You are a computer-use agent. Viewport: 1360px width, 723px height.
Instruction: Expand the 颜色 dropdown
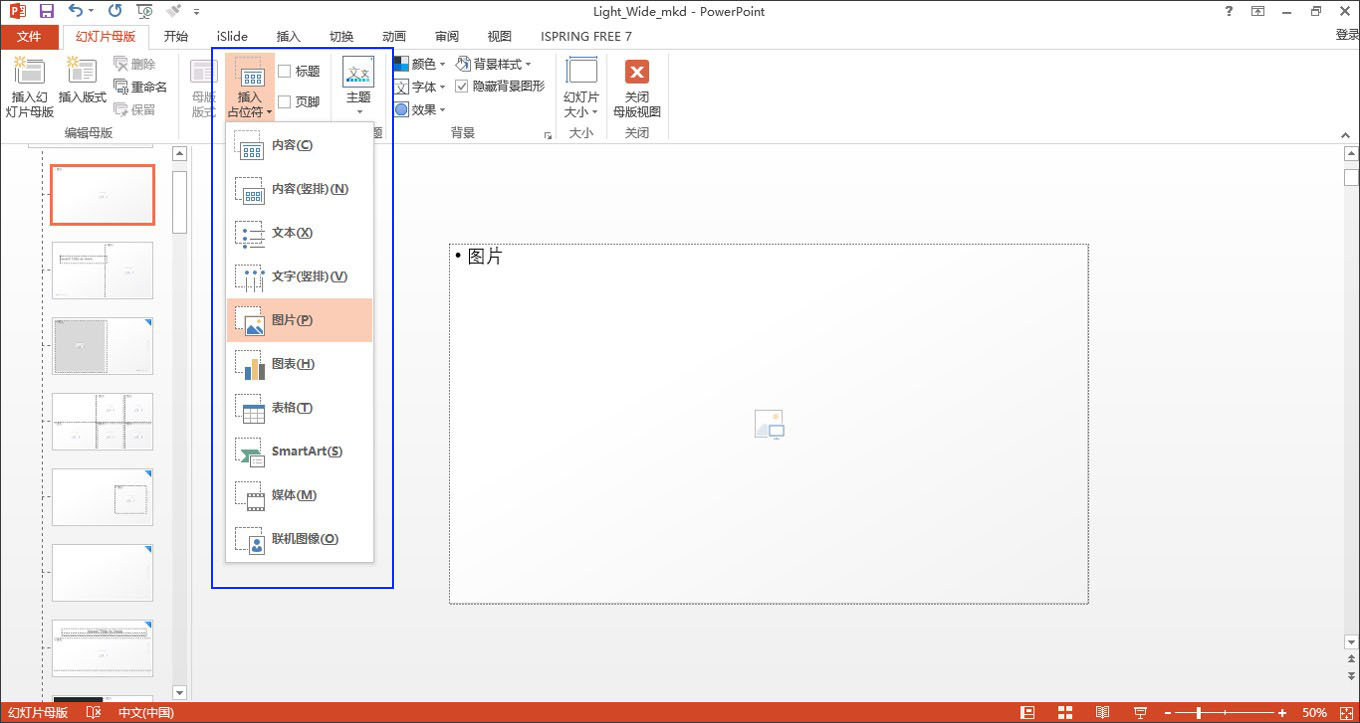[x=420, y=64]
